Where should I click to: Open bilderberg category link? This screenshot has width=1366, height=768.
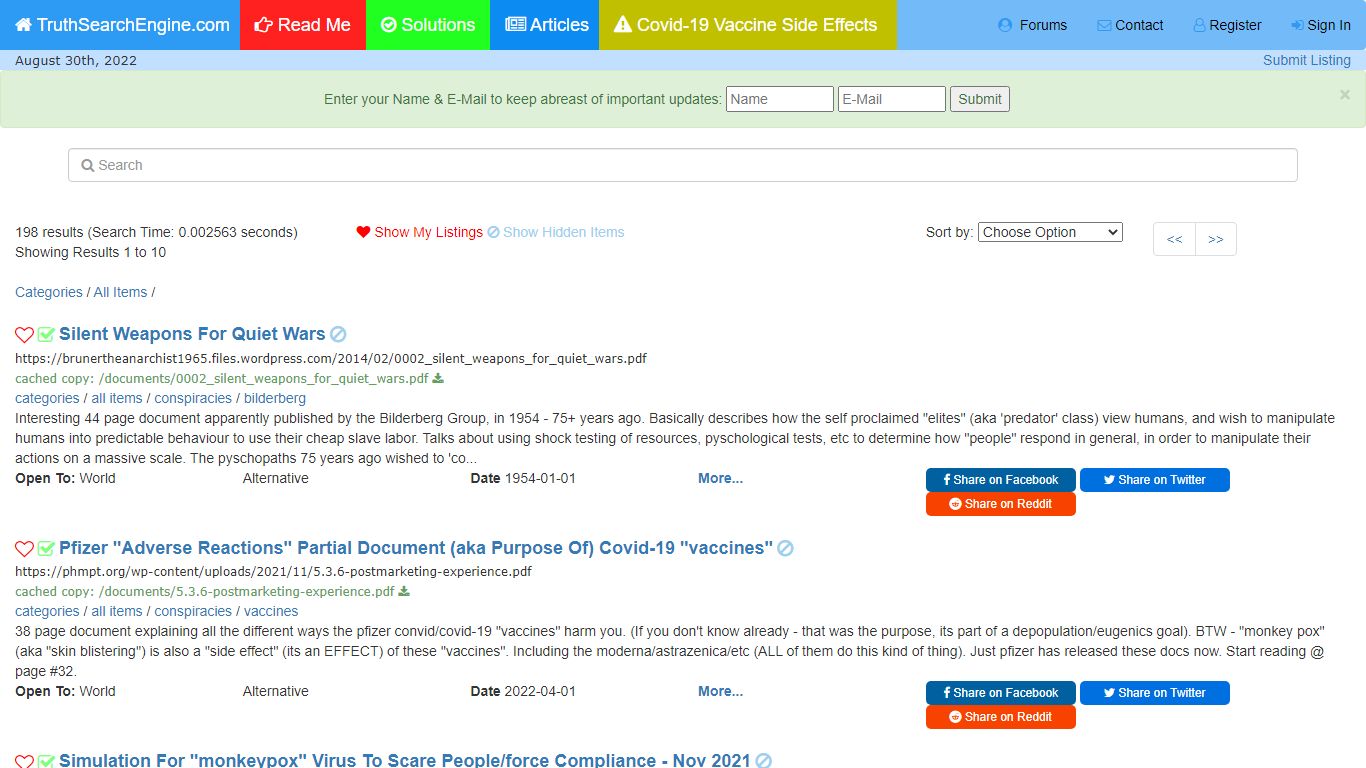pyautogui.click(x=275, y=398)
